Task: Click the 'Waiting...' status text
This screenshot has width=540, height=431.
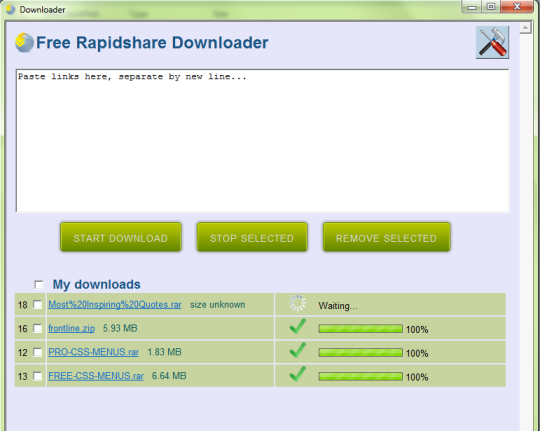Action: point(338,306)
